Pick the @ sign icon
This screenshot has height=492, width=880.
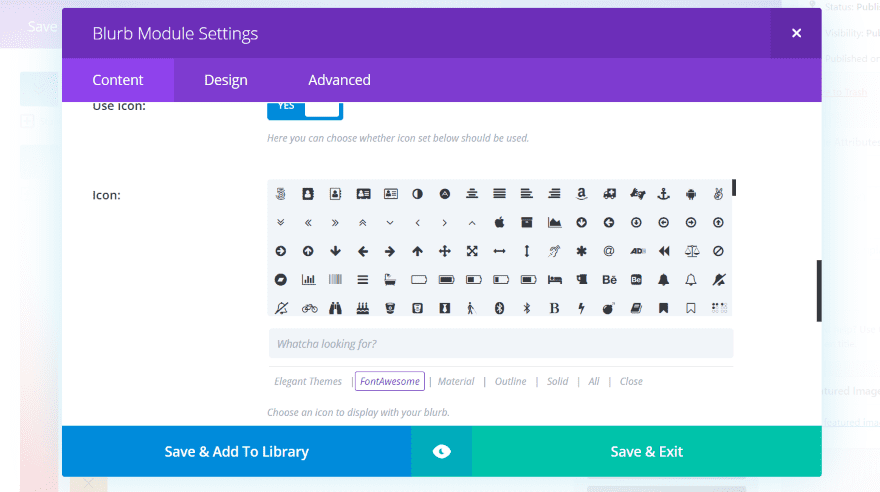coord(609,251)
